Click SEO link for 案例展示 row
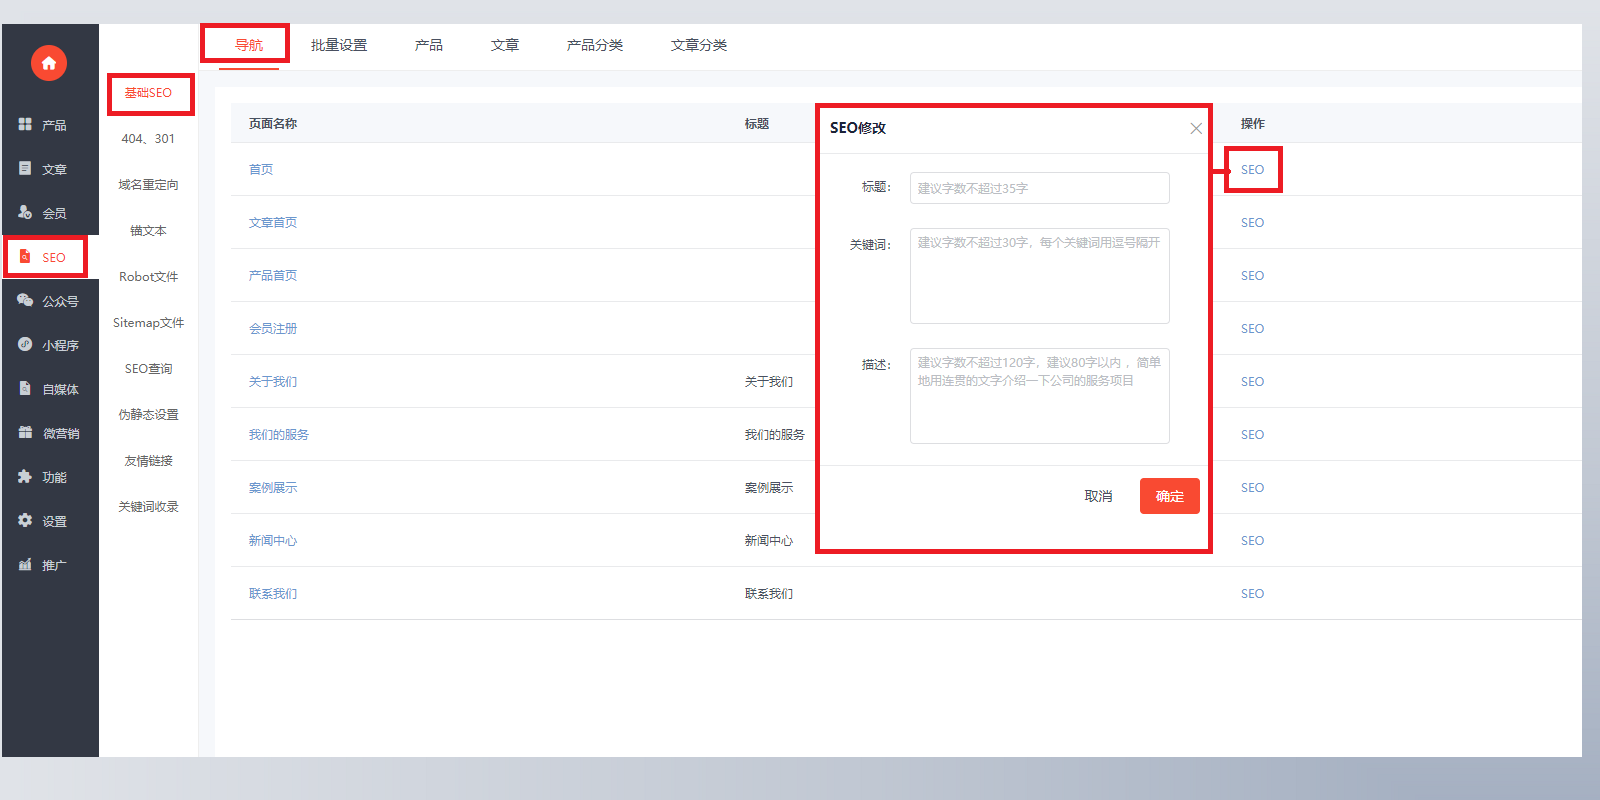Image resolution: width=1600 pixels, height=800 pixels. tap(1252, 488)
